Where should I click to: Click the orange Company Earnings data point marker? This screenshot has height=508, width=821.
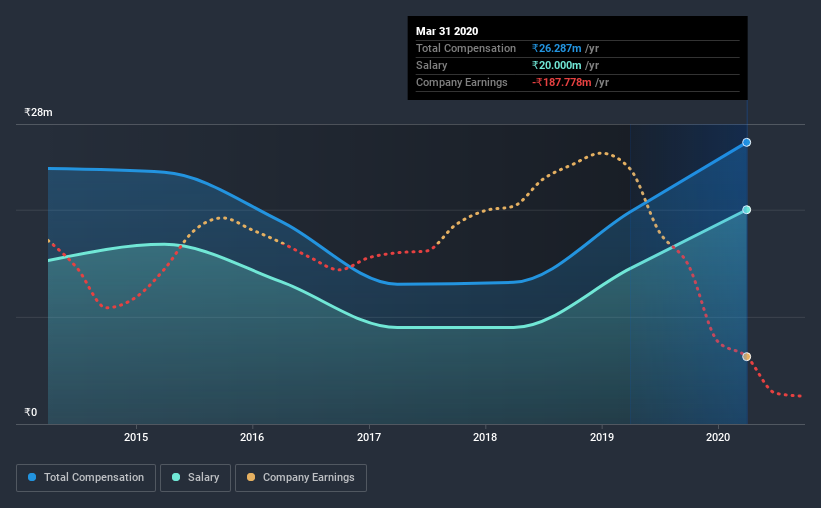pyautogui.click(x=747, y=357)
